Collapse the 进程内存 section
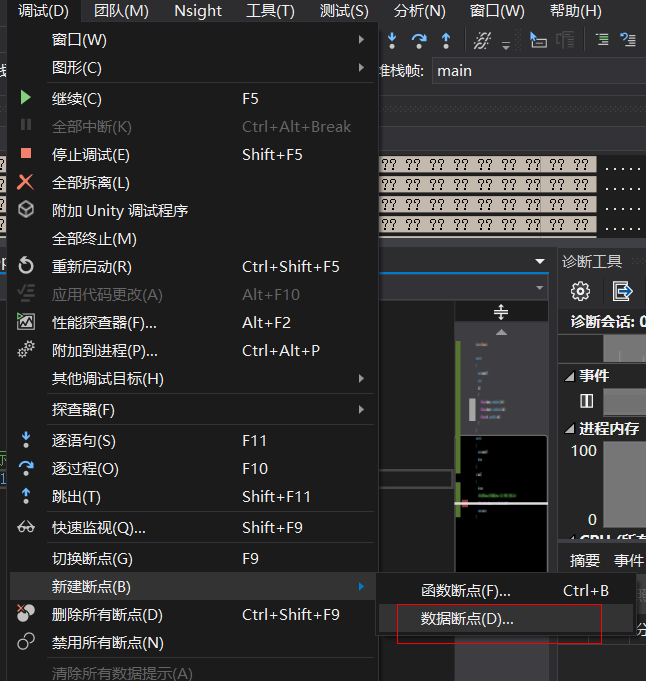The height and width of the screenshot is (681, 646). (x=570, y=429)
